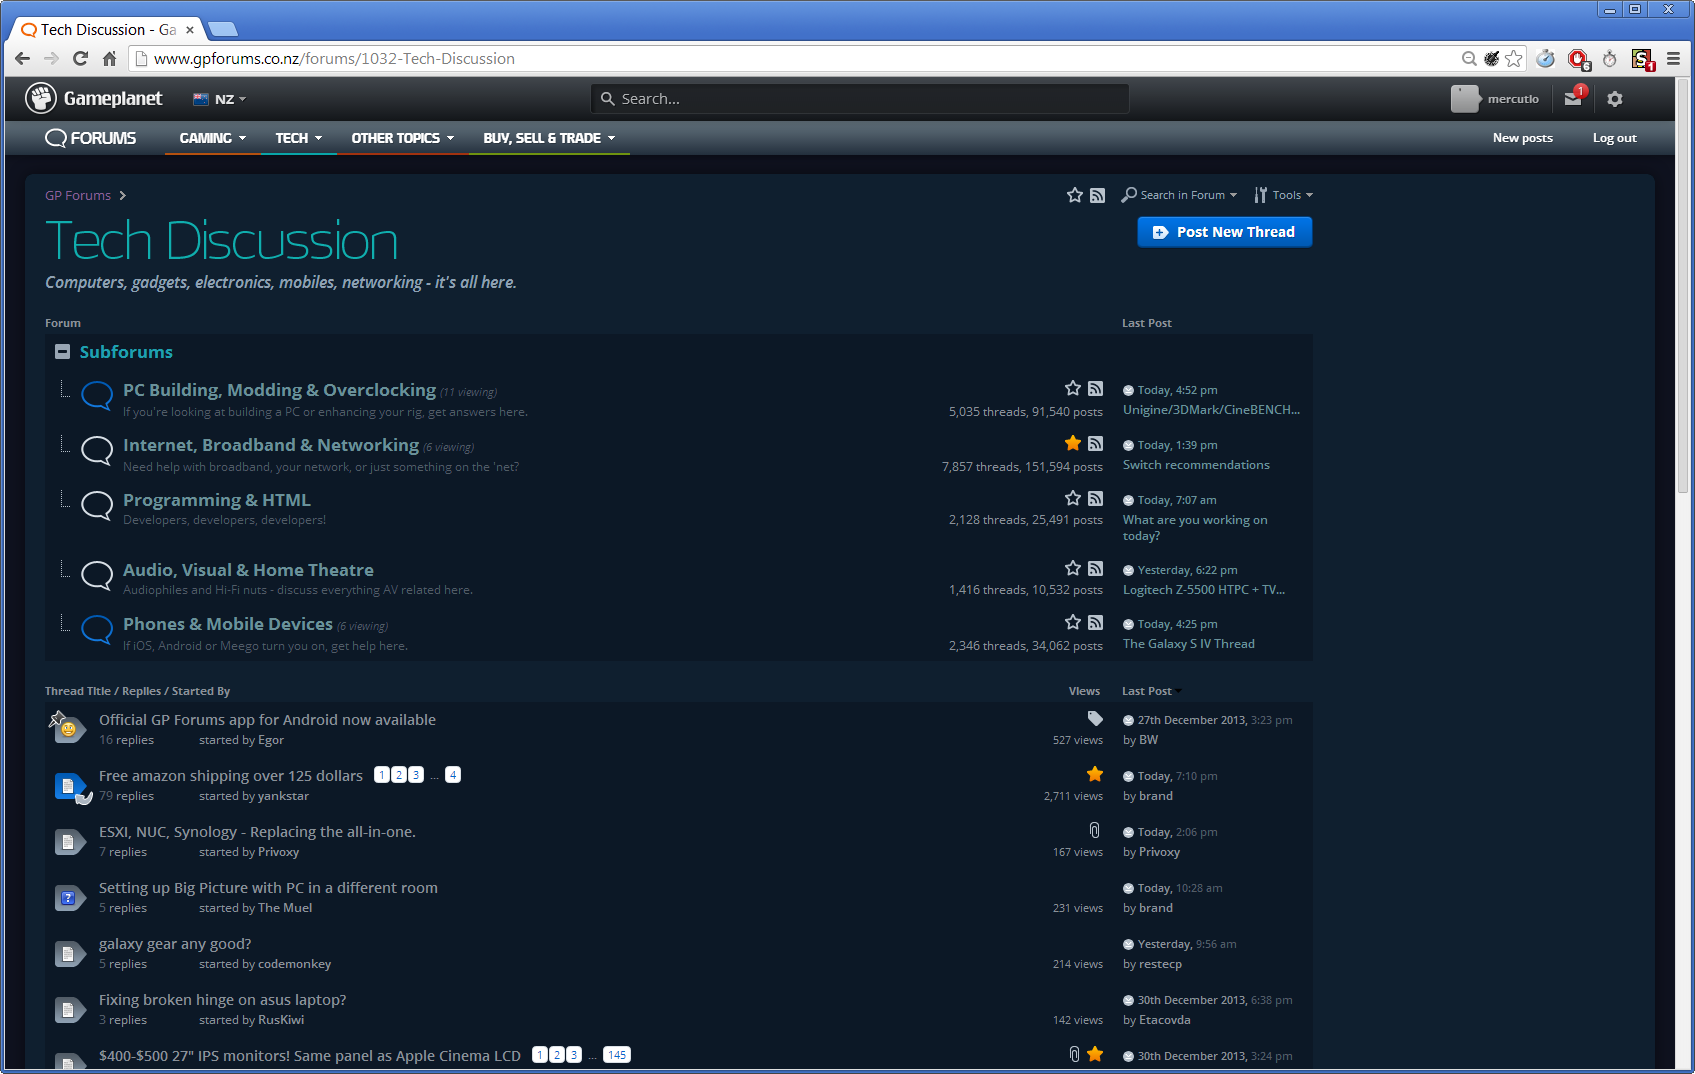Click the settings gear in the header
1695x1074 pixels.
click(1615, 98)
